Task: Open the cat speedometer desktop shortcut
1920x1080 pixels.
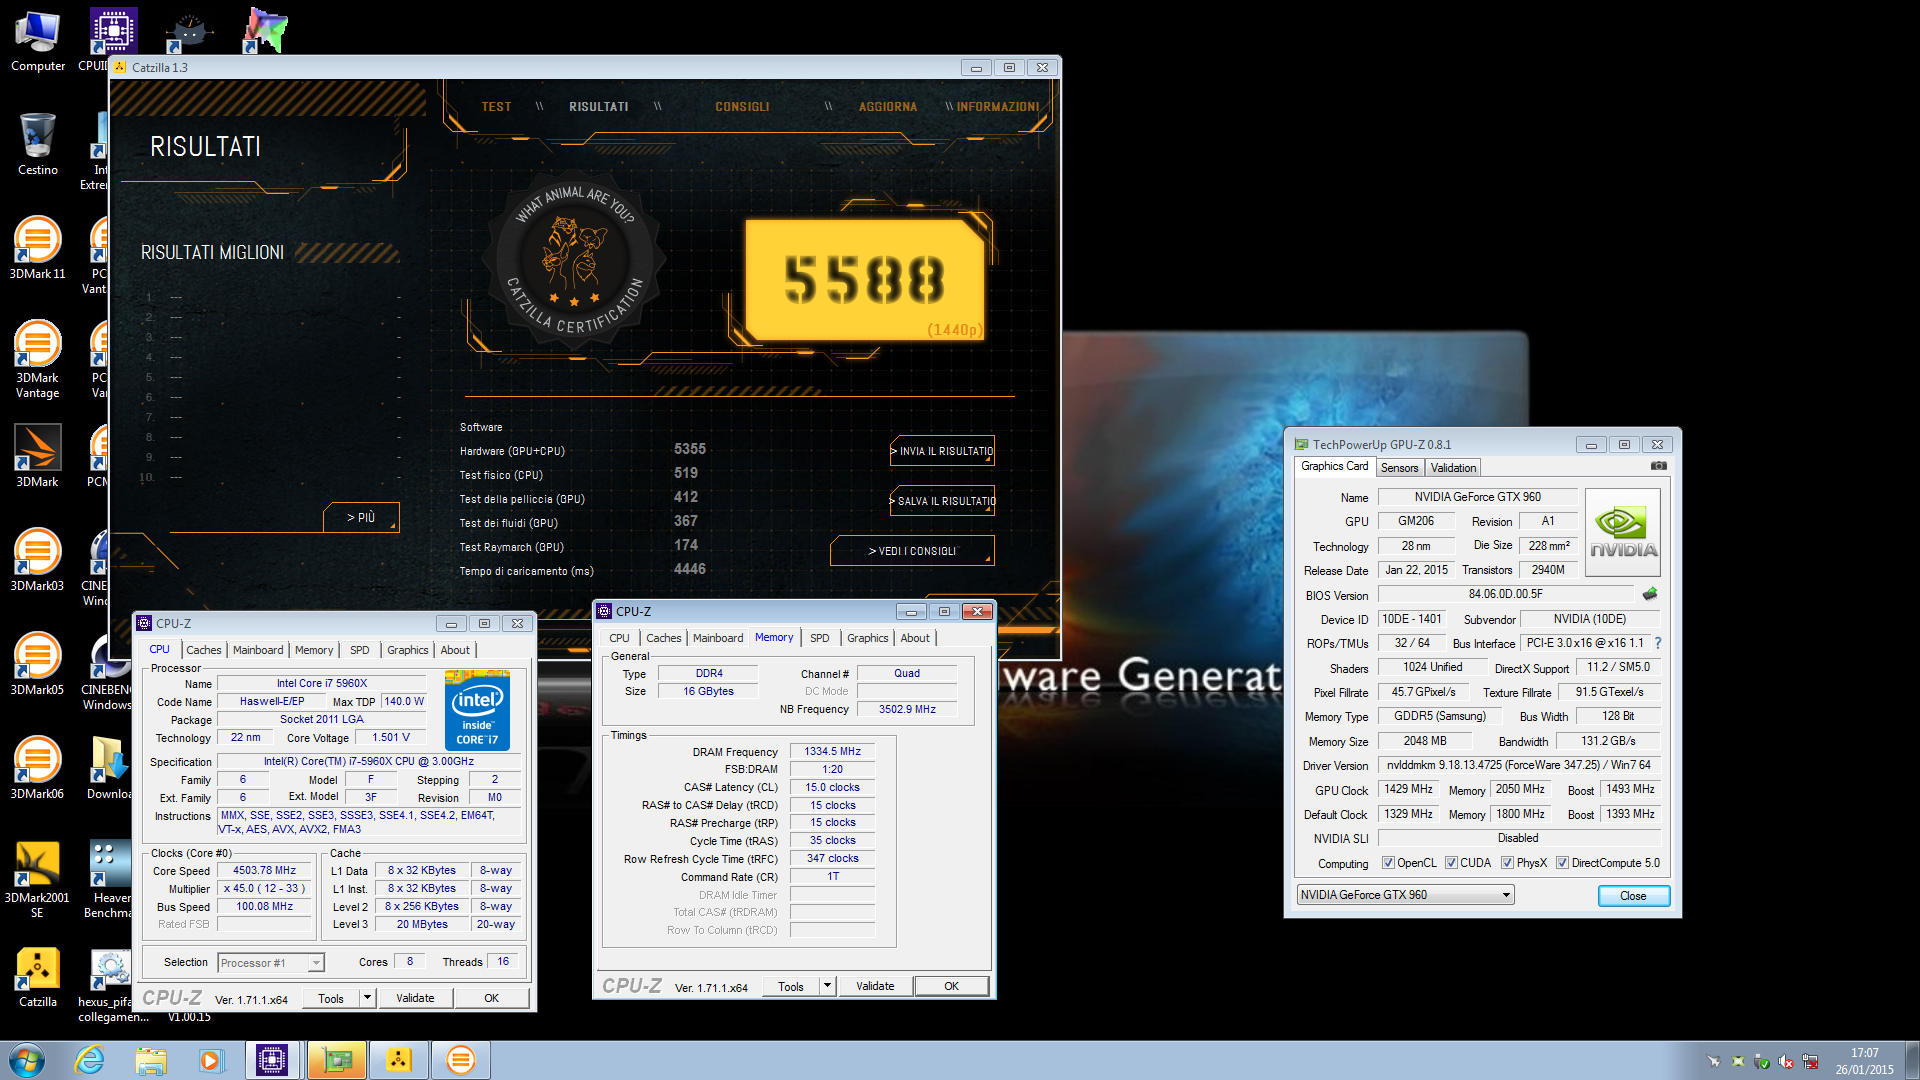Action: tap(188, 32)
